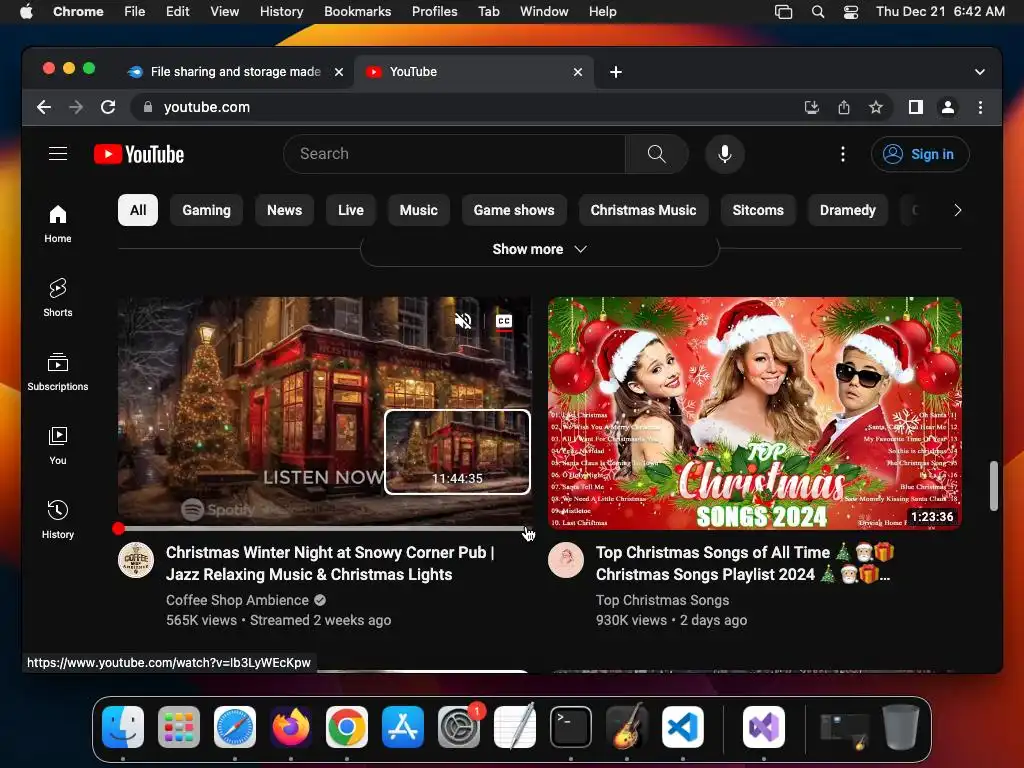Bookmark this page with the star icon
This screenshot has width=1024, height=768.
point(876,107)
